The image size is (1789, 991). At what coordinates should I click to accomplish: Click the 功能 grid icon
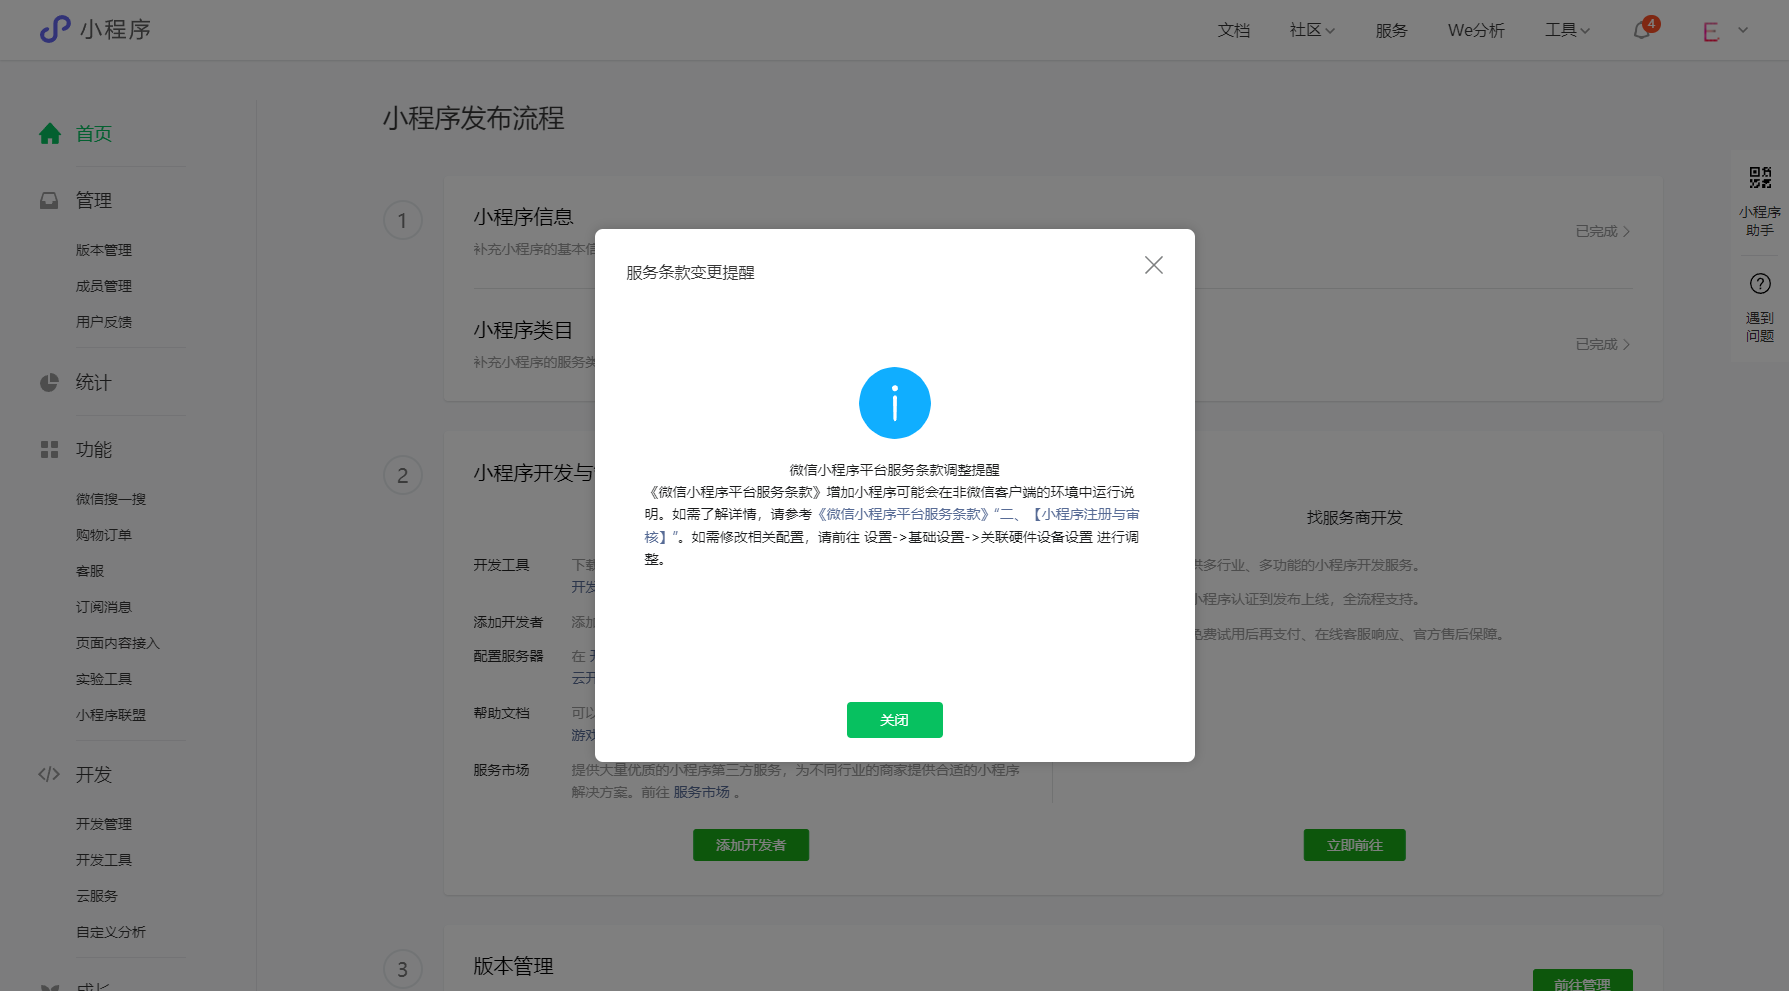coord(49,450)
